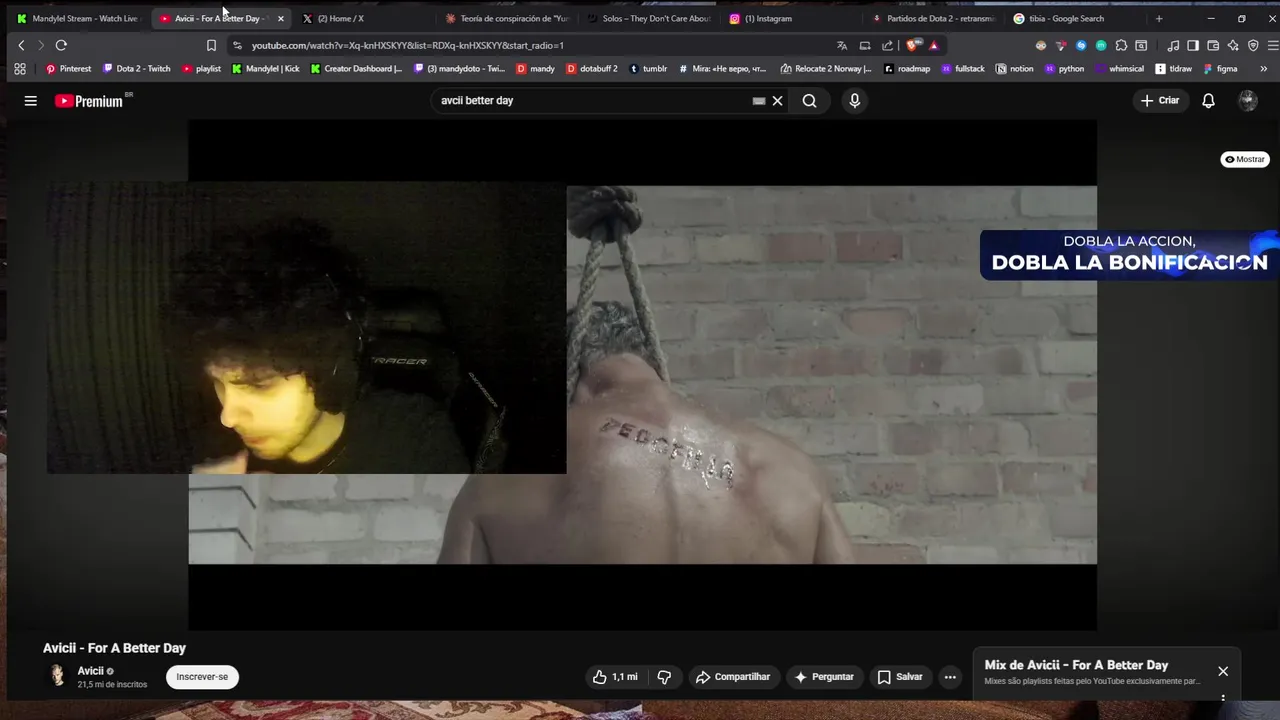Open a new browser tab
This screenshot has height=720, width=1280.
pyautogui.click(x=1159, y=18)
